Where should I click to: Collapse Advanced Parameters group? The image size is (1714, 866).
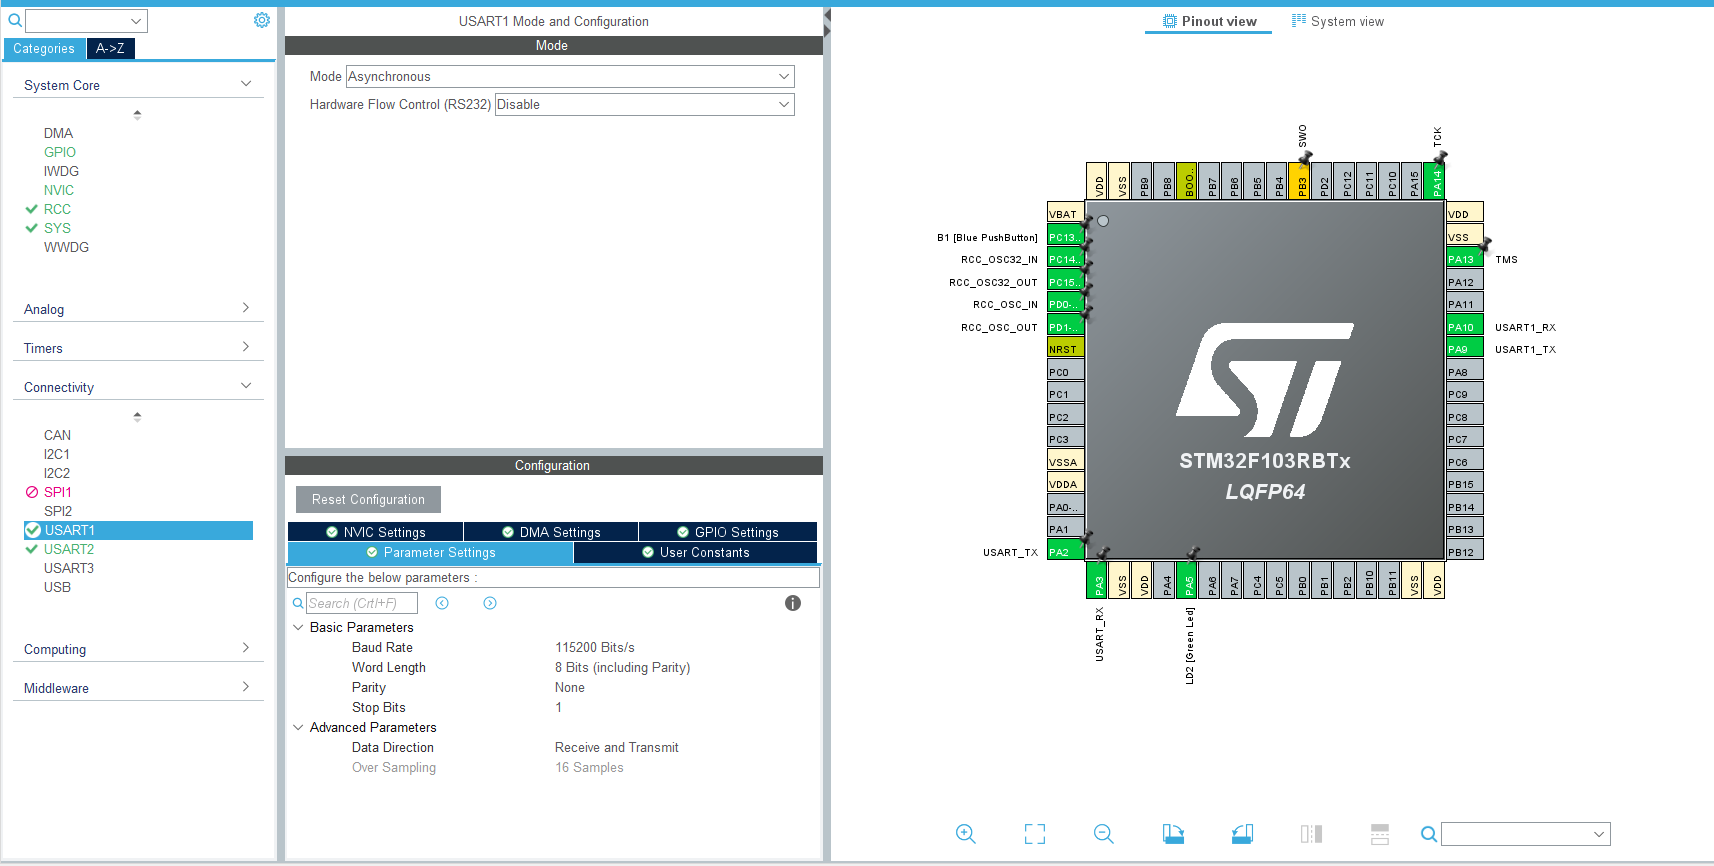click(x=298, y=727)
